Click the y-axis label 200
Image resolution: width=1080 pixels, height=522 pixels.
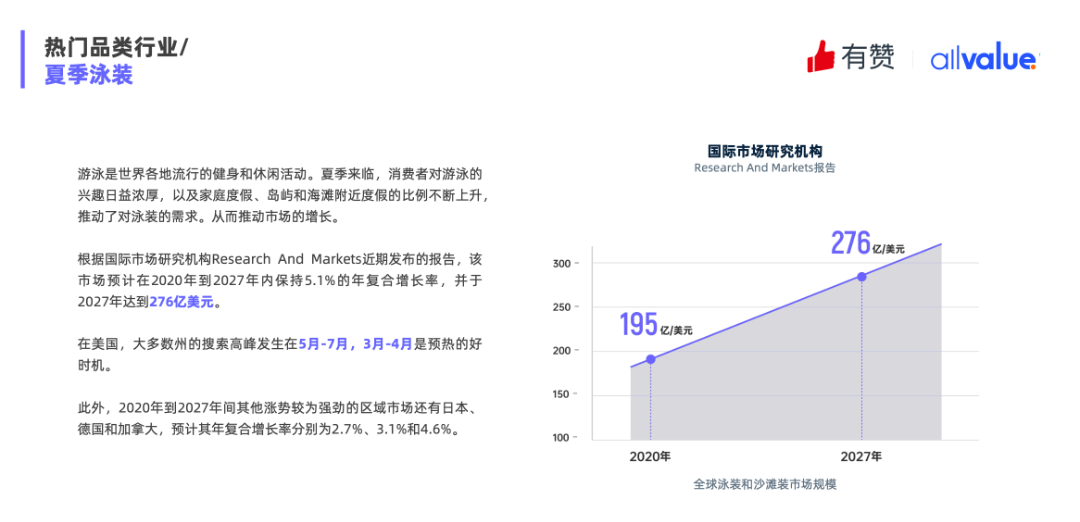pyautogui.click(x=563, y=351)
